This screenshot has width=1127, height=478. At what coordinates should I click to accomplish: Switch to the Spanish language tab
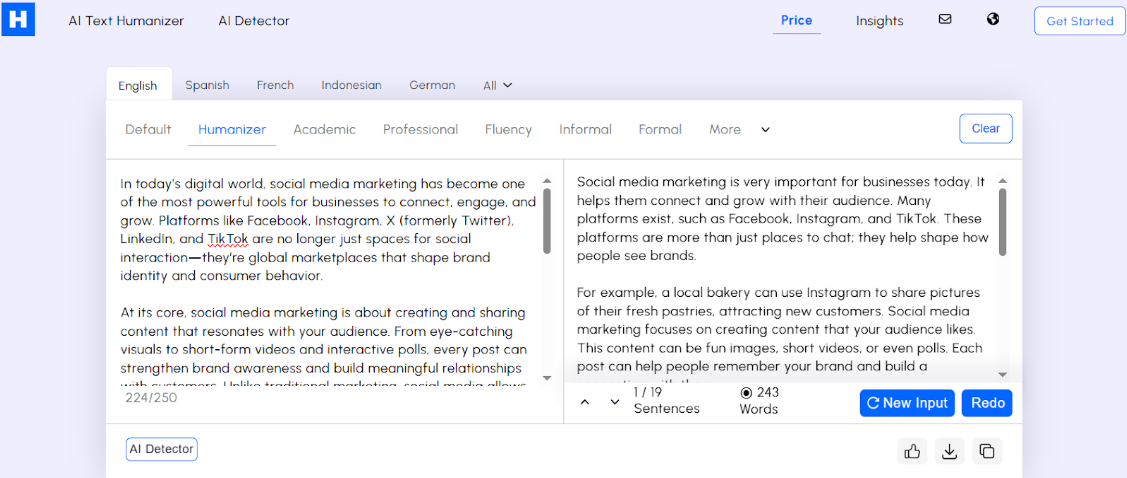coord(207,85)
